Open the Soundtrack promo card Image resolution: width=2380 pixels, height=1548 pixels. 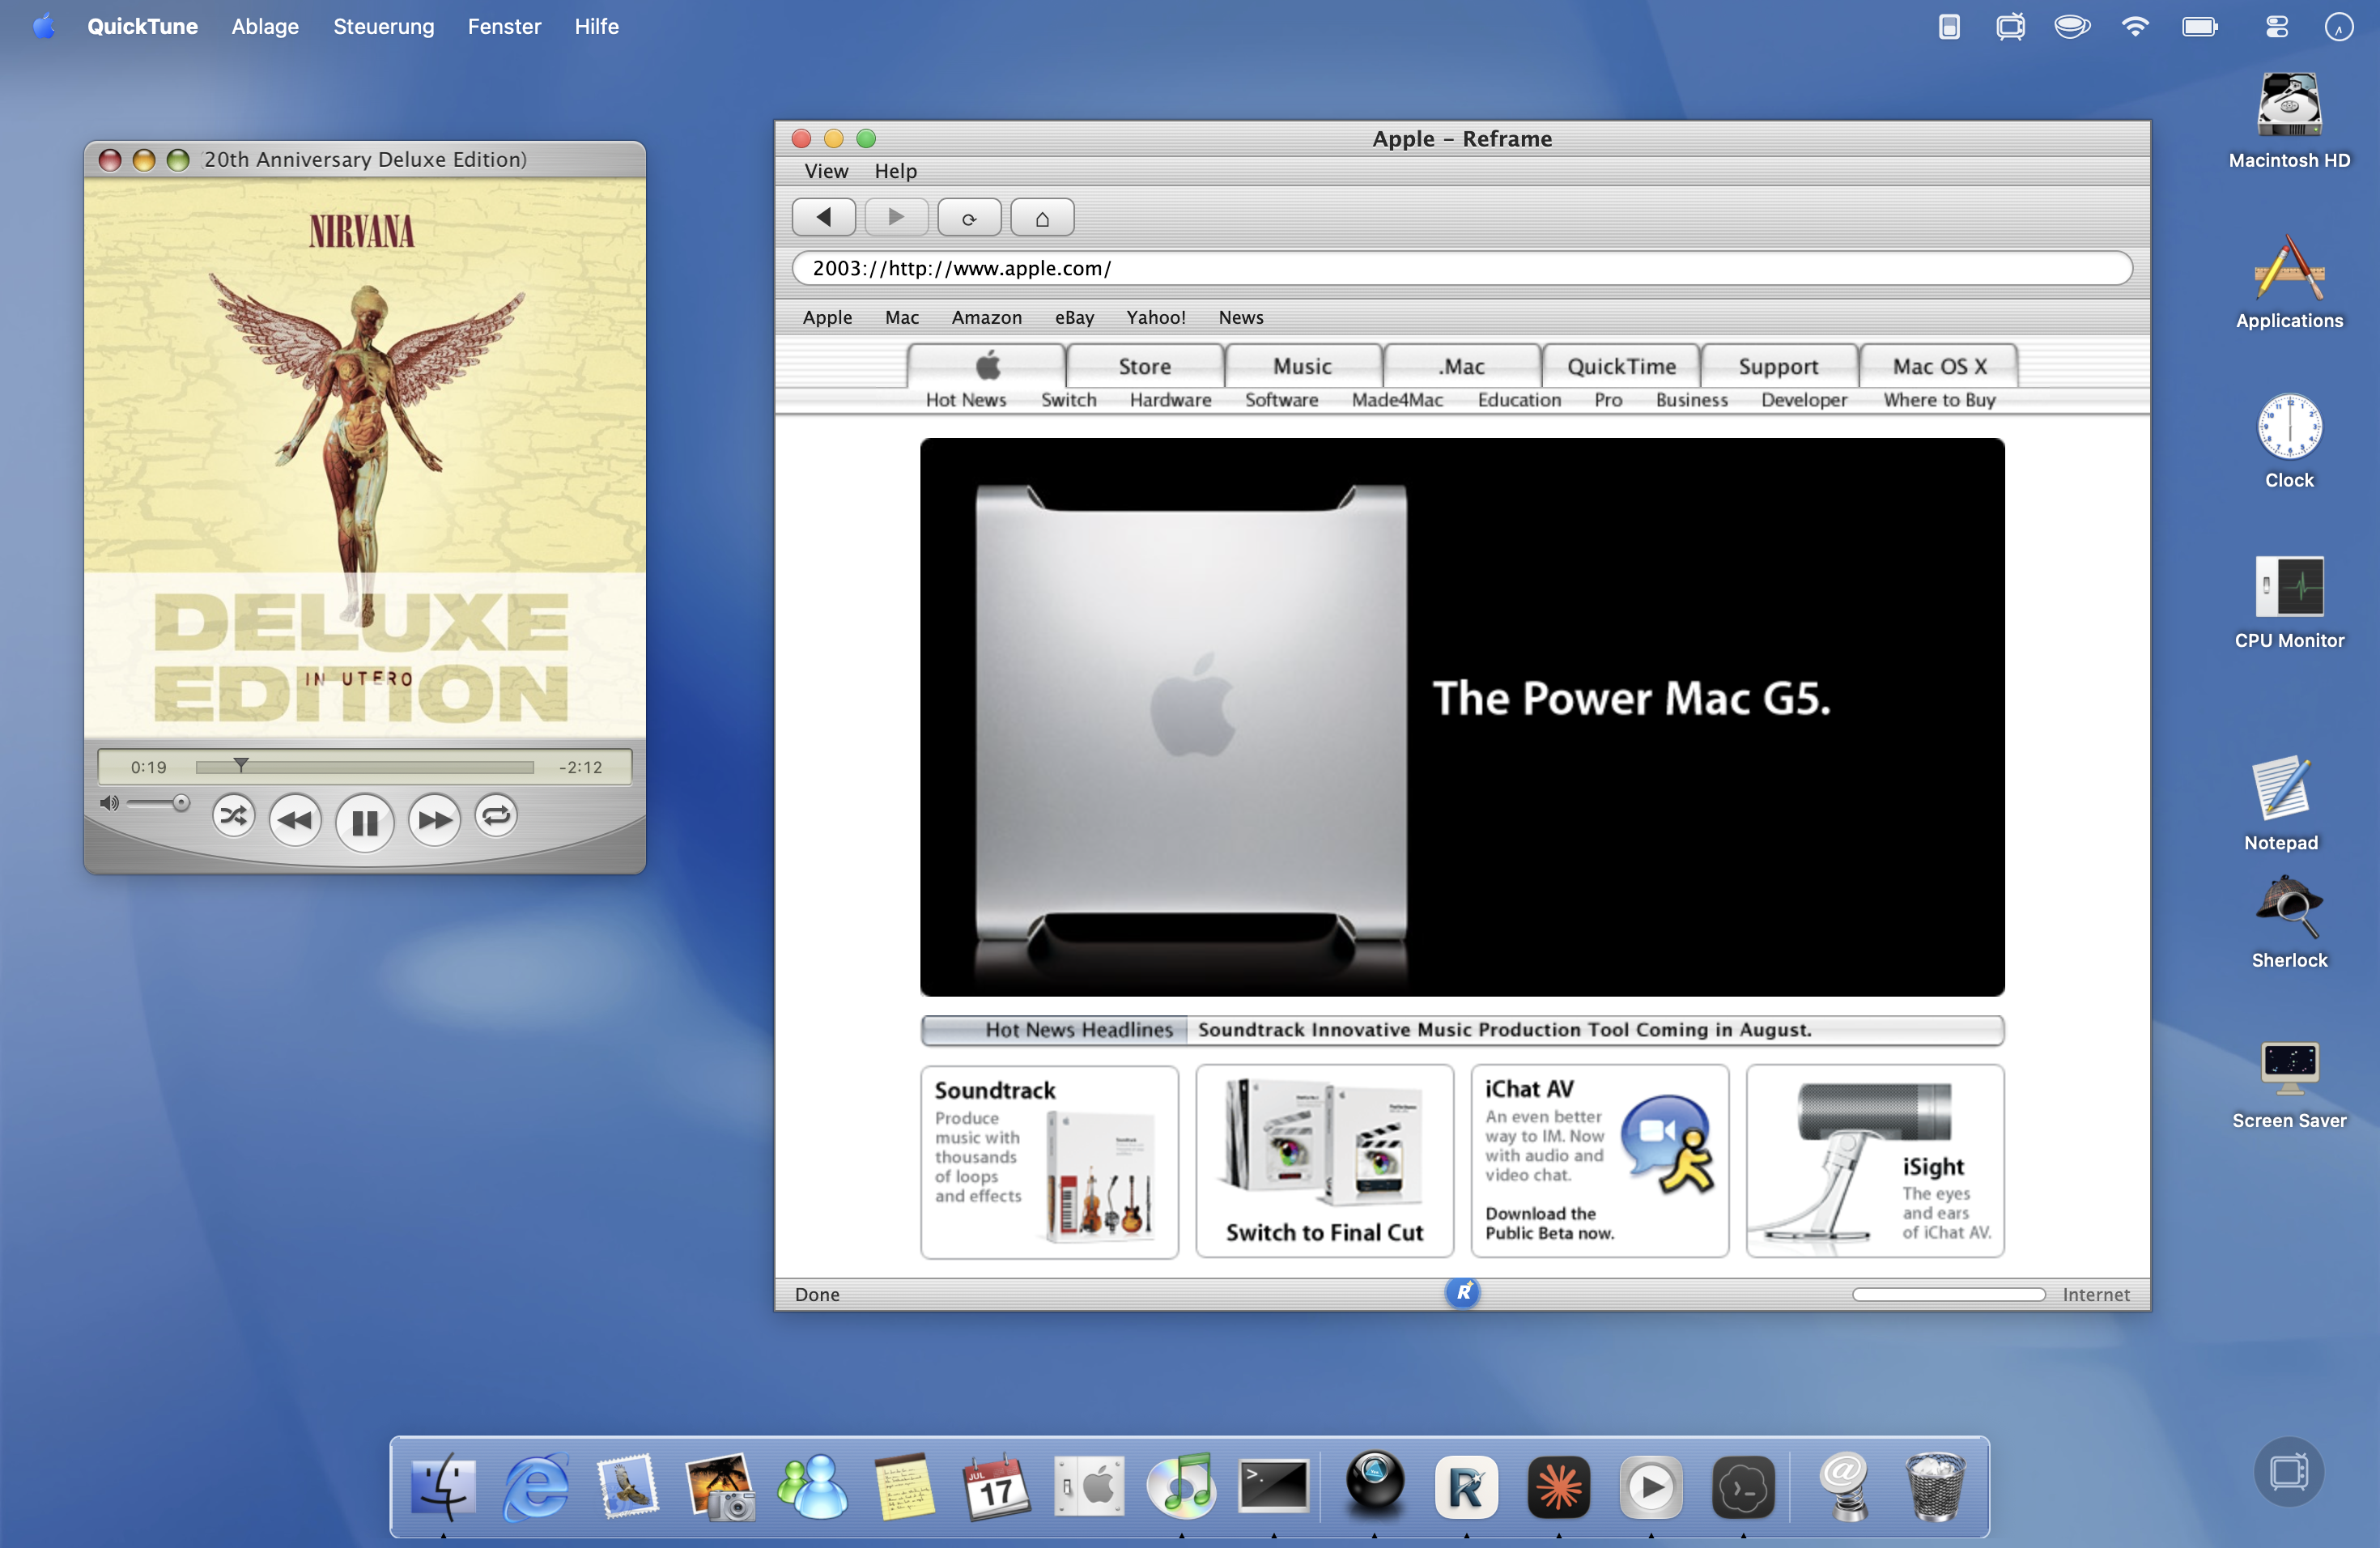(x=1049, y=1161)
